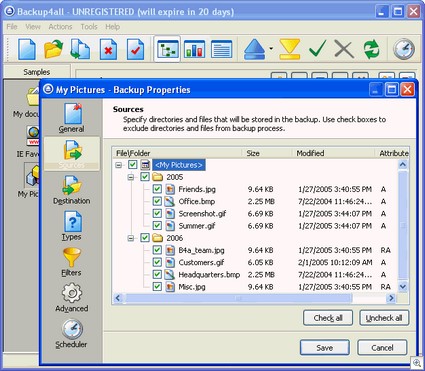The image size is (425, 371).
Task: Uncheck the Misc.jpg checkbox
Action: [x=157, y=286]
